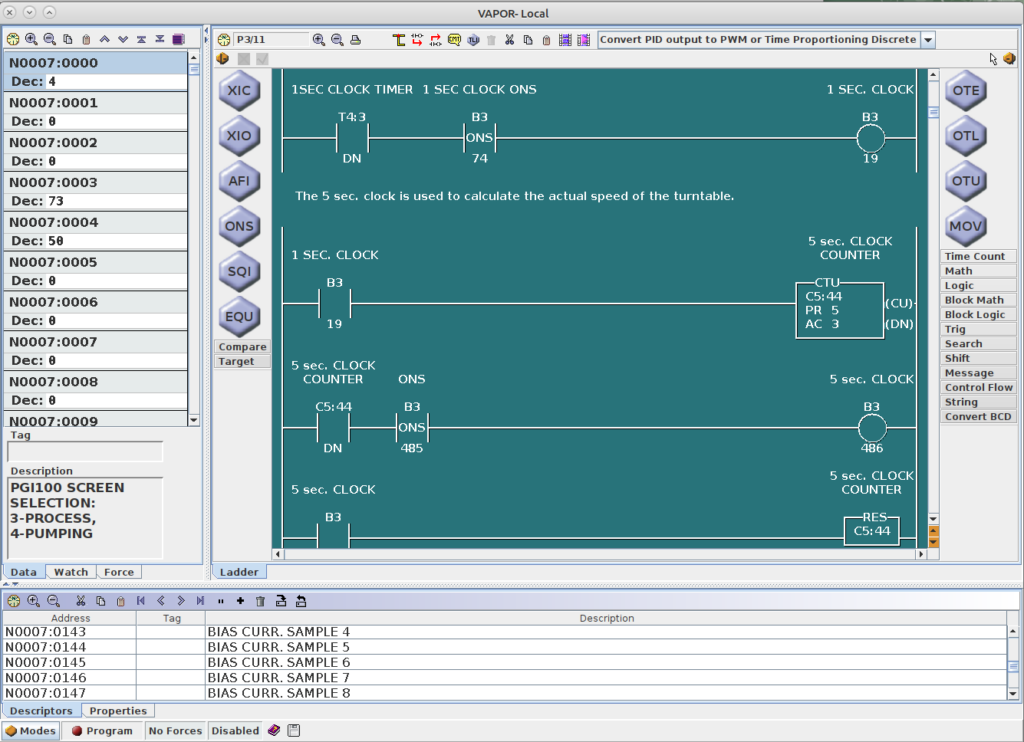Click the Target button below Compare
Viewport: 1024px width, 742px height.
coord(241,361)
